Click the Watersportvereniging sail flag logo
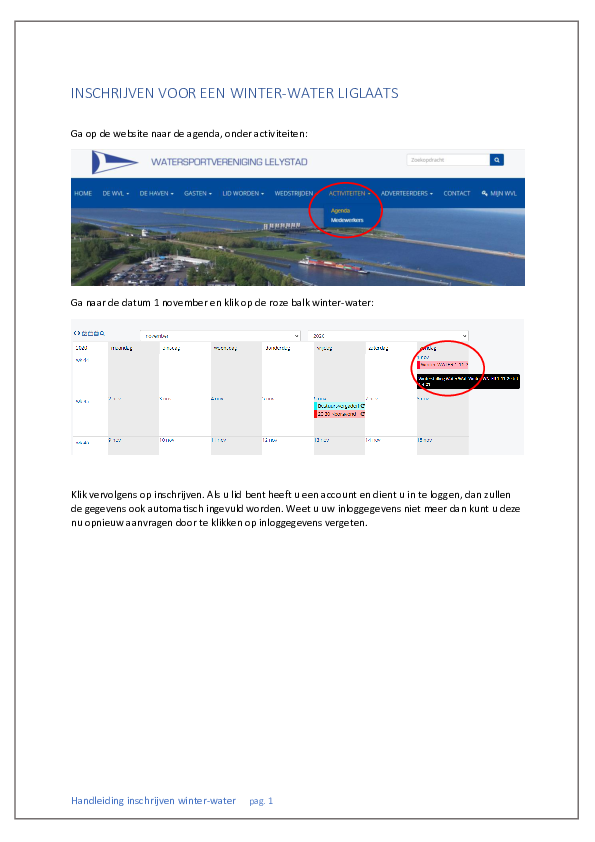The height and width of the screenshot is (842, 595). (114, 162)
